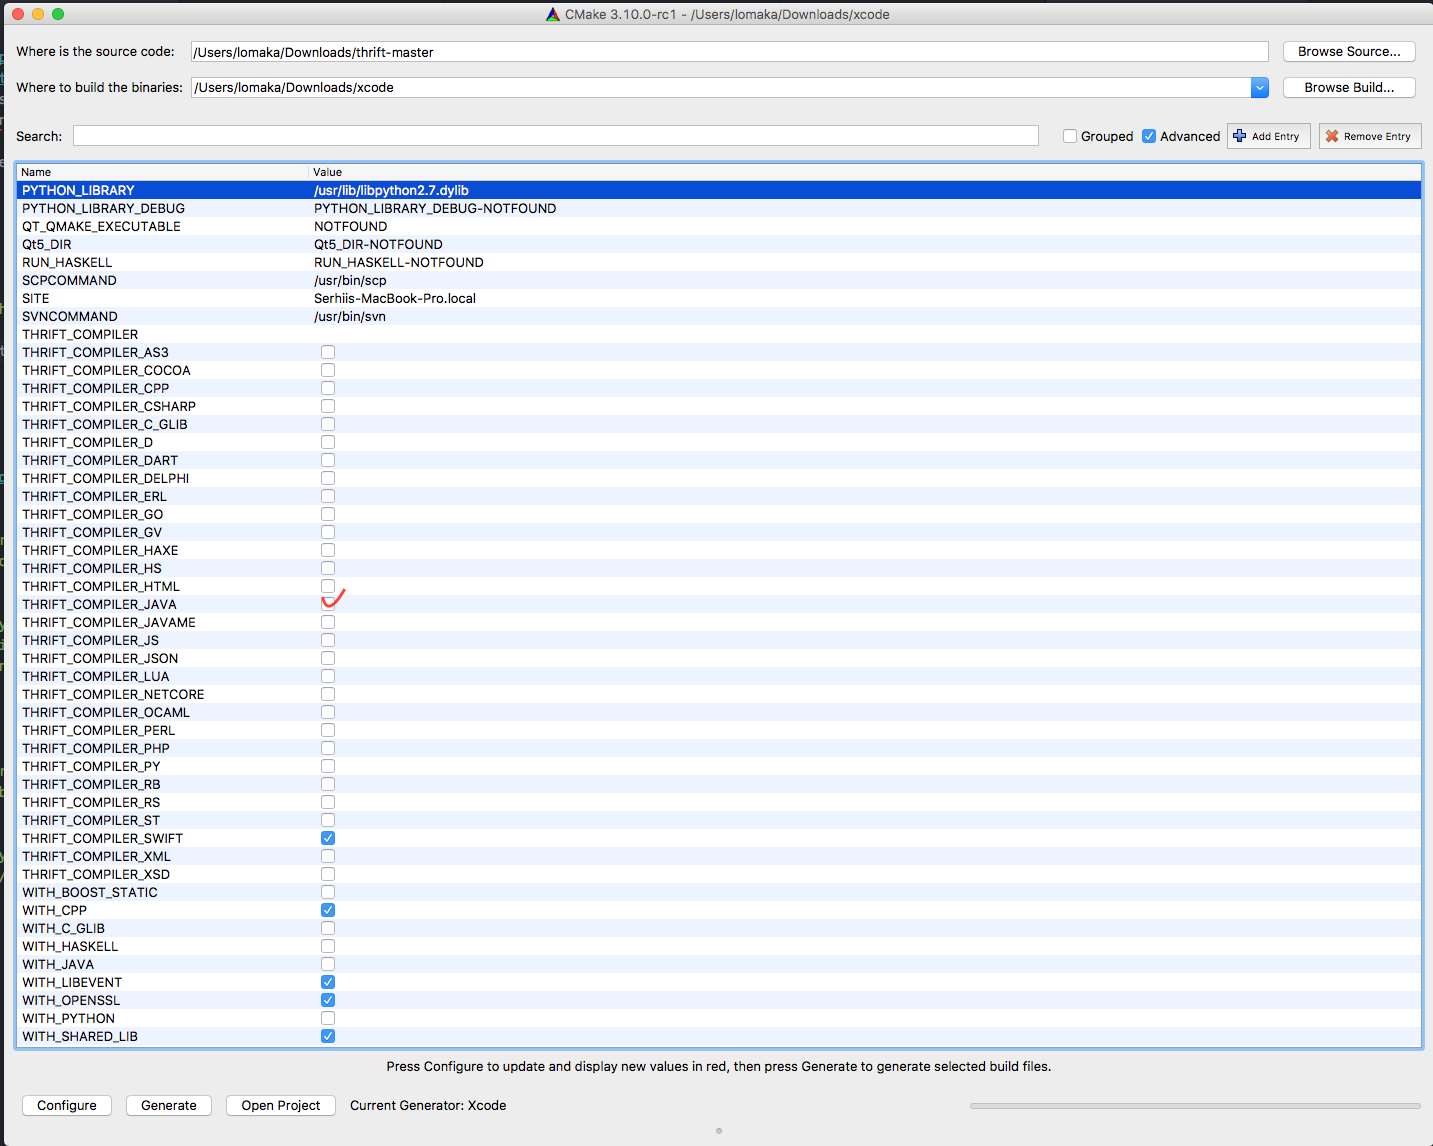Select the THRIFT_COMPILER row name
Screen dimensions: 1433x1146
80,334
